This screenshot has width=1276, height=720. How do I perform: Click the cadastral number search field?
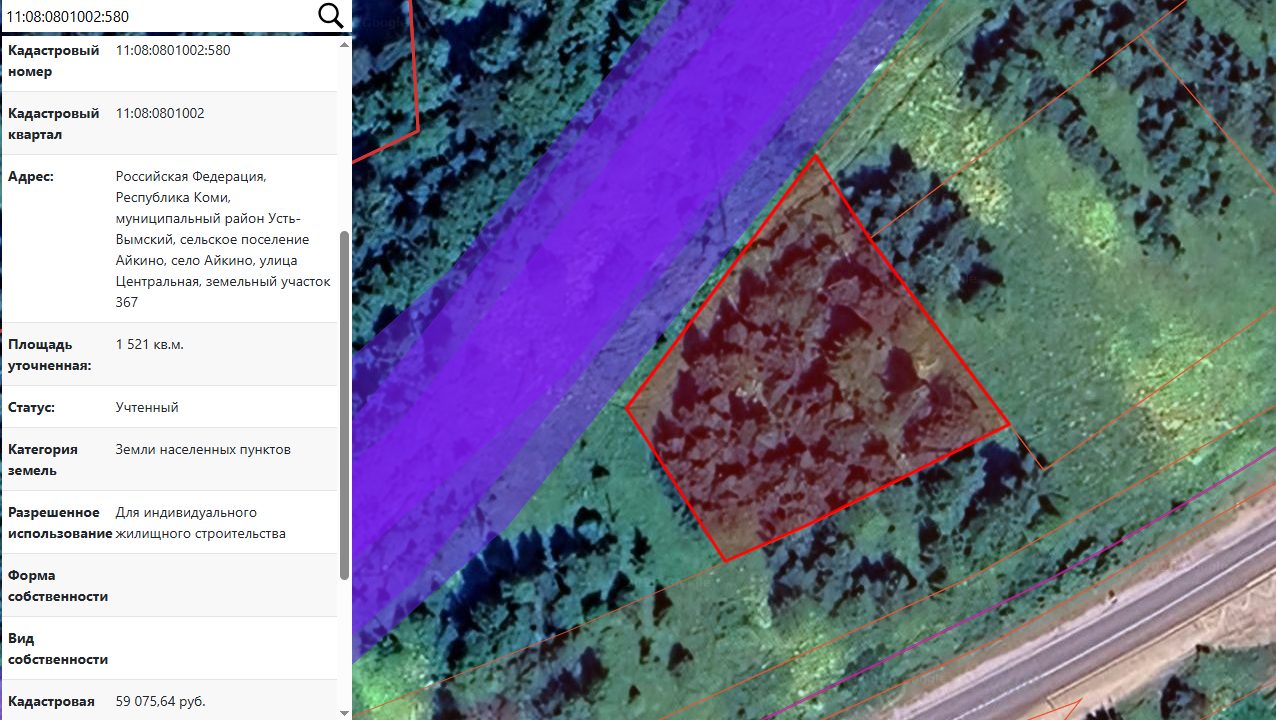pyautogui.click(x=158, y=16)
